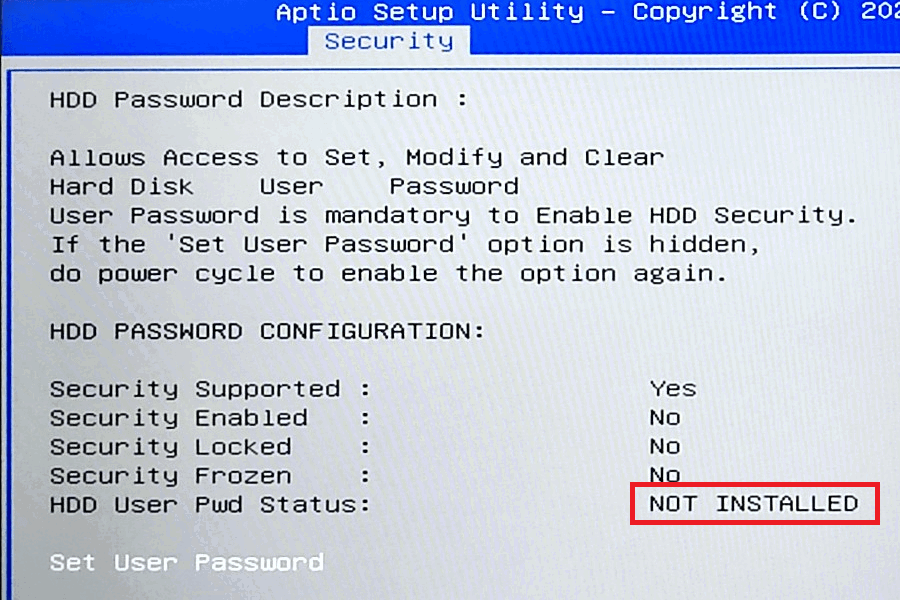Click the 'Set User Password option is hidden' line
This screenshot has height=600, width=900.
pyautogui.click(x=405, y=245)
